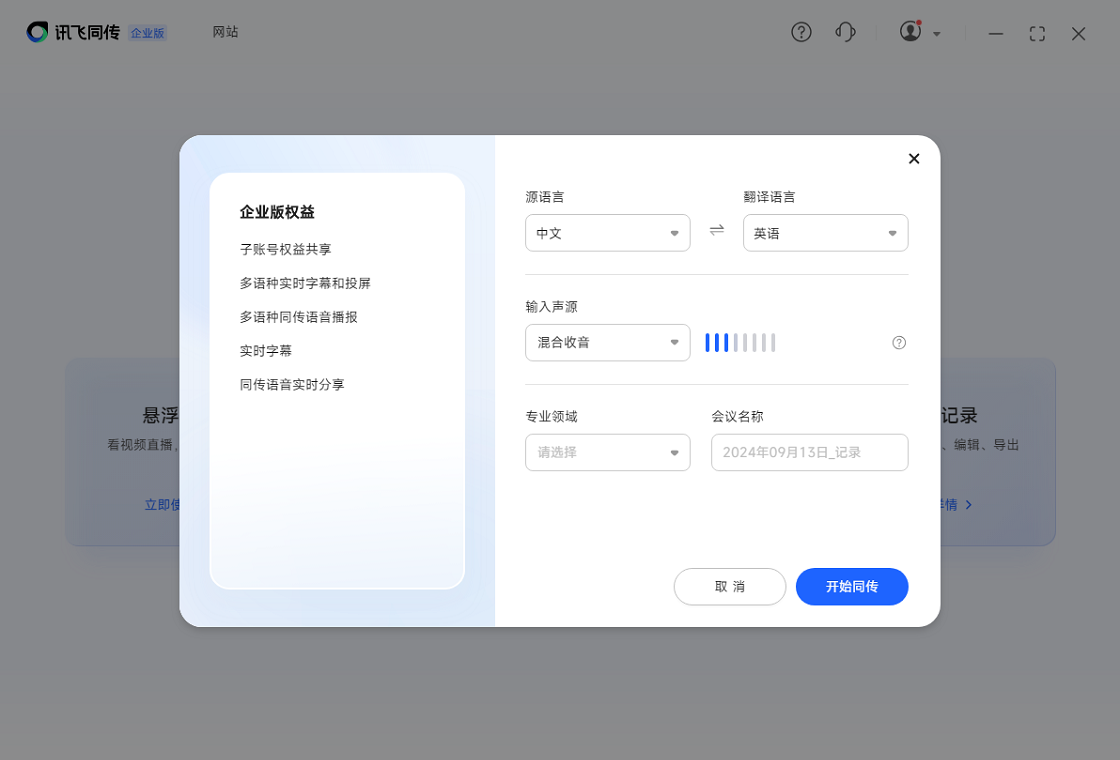Click the 取消 button
1120x760 pixels.
click(x=730, y=587)
